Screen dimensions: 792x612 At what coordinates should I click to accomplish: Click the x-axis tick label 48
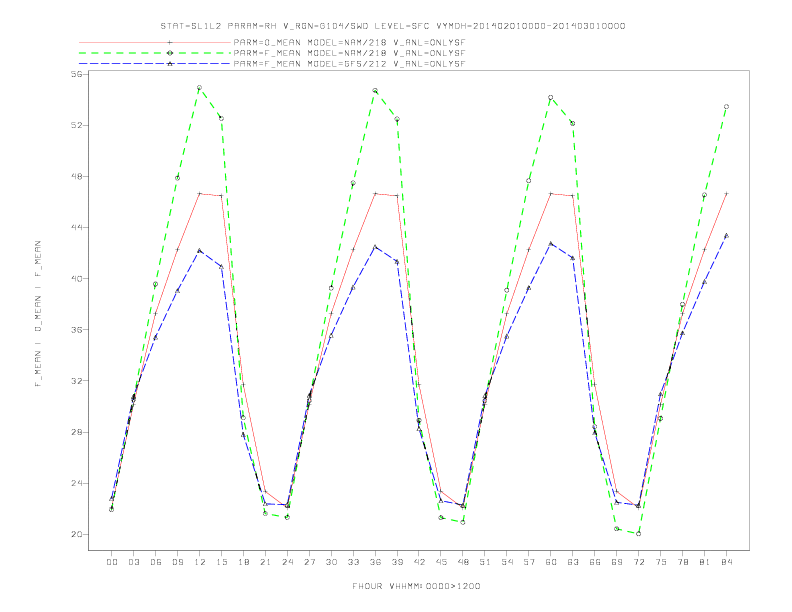pos(463,562)
